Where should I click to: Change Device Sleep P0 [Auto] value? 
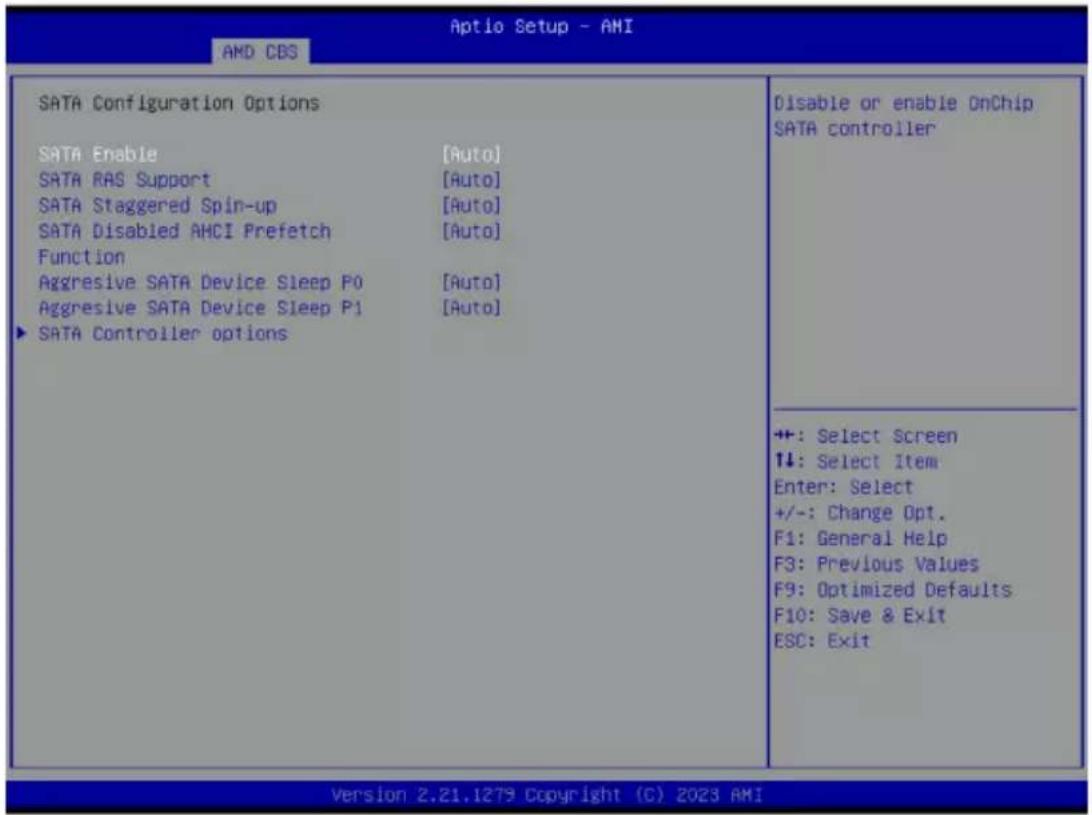click(x=471, y=282)
